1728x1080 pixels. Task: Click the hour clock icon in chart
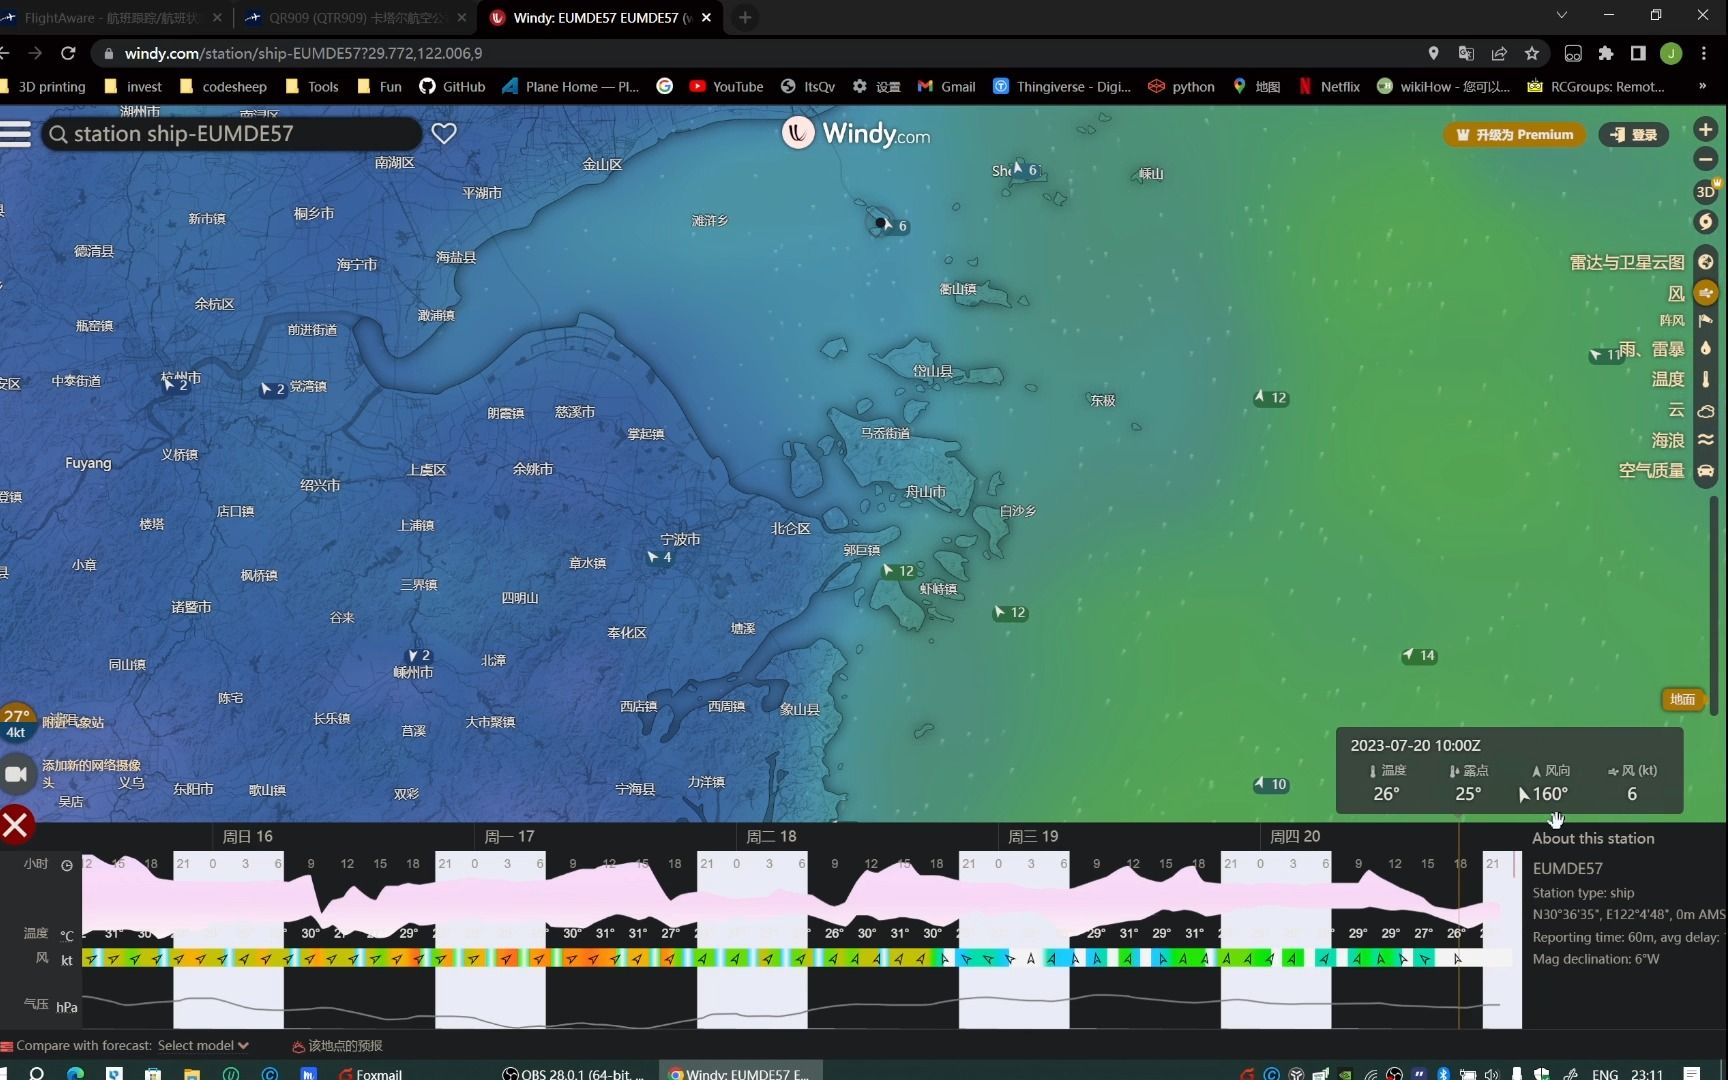(67, 865)
